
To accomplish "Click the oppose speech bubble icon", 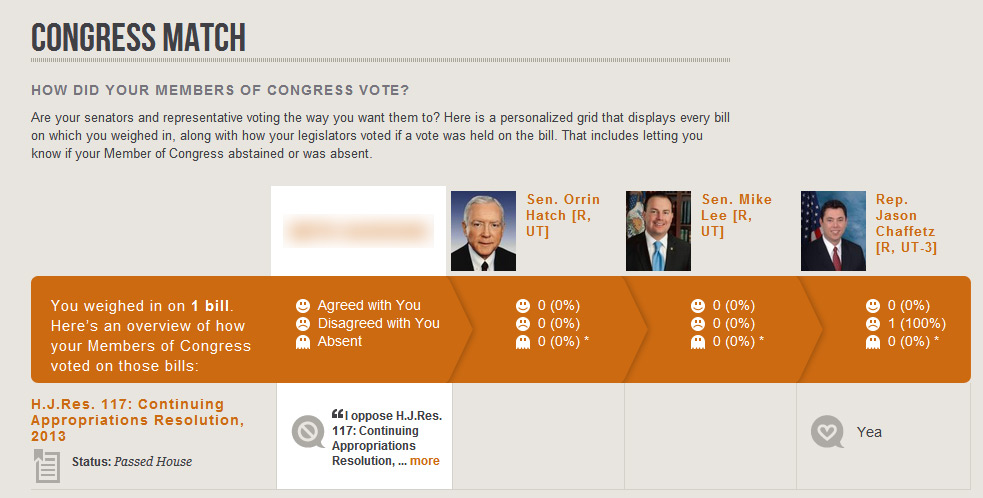I will [x=307, y=432].
